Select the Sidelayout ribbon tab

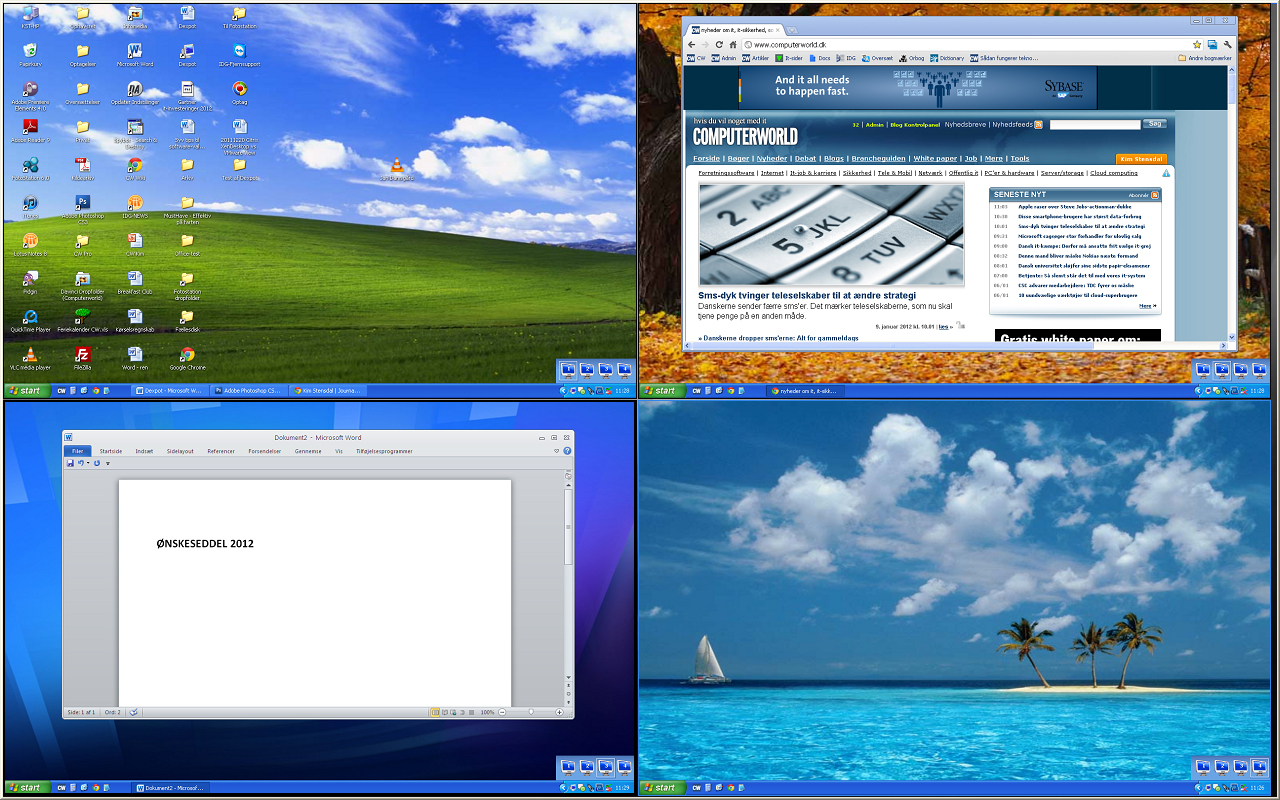tap(180, 451)
